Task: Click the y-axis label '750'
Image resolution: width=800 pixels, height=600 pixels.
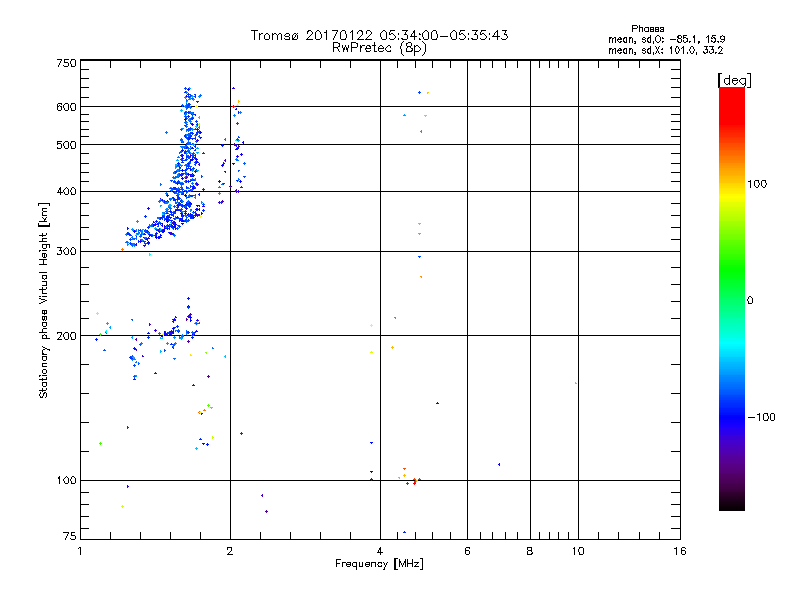Action: point(66,63)
